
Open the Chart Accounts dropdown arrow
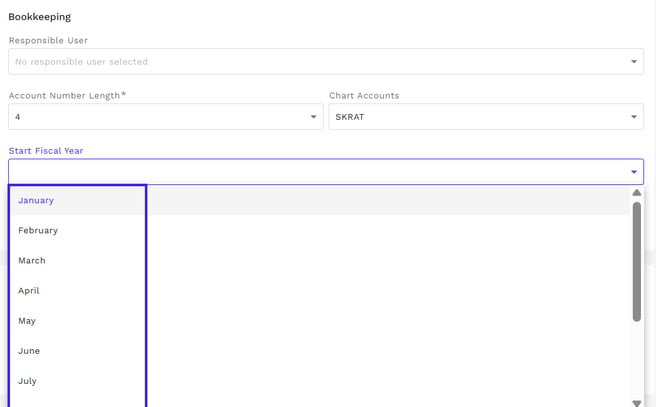pyautogui.click(x=633, y=117)
